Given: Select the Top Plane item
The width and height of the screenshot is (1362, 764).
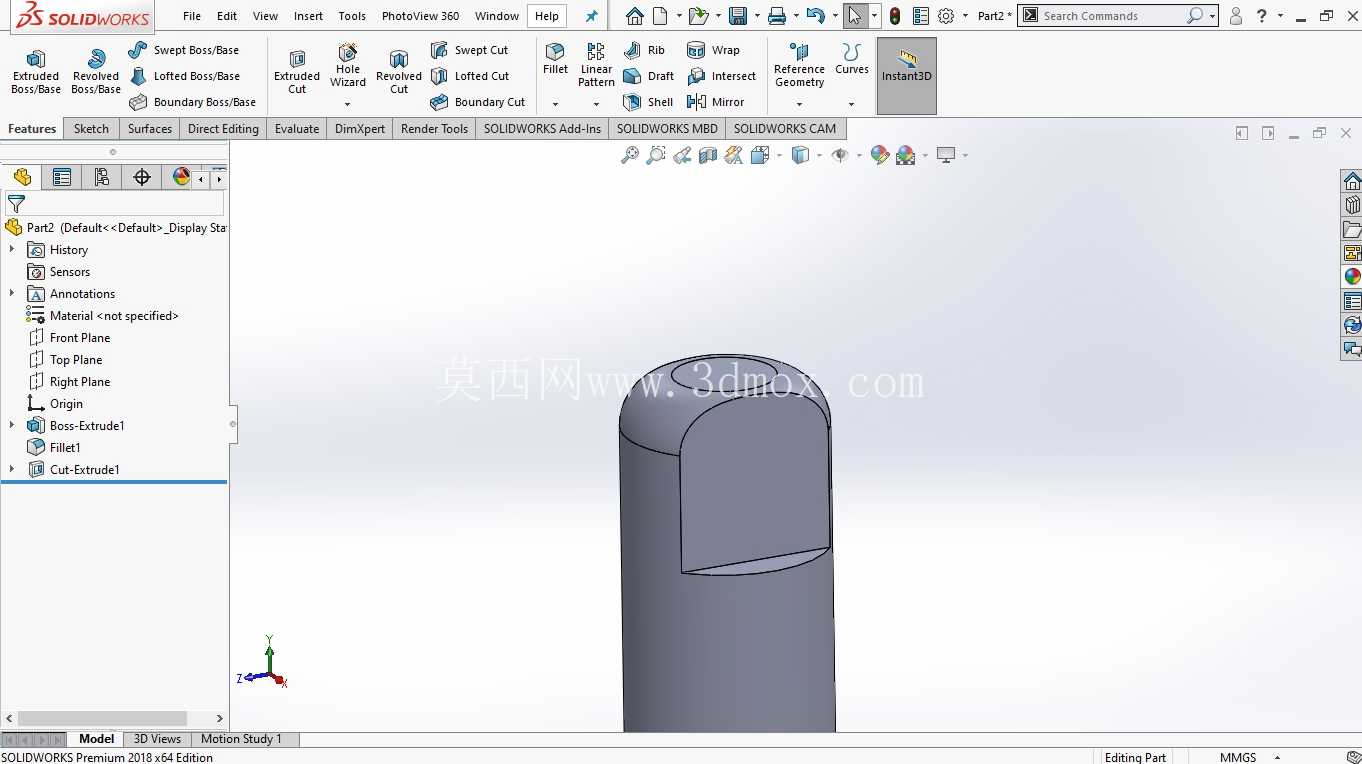Looking at the screenshot, I should tap(76, 360).
